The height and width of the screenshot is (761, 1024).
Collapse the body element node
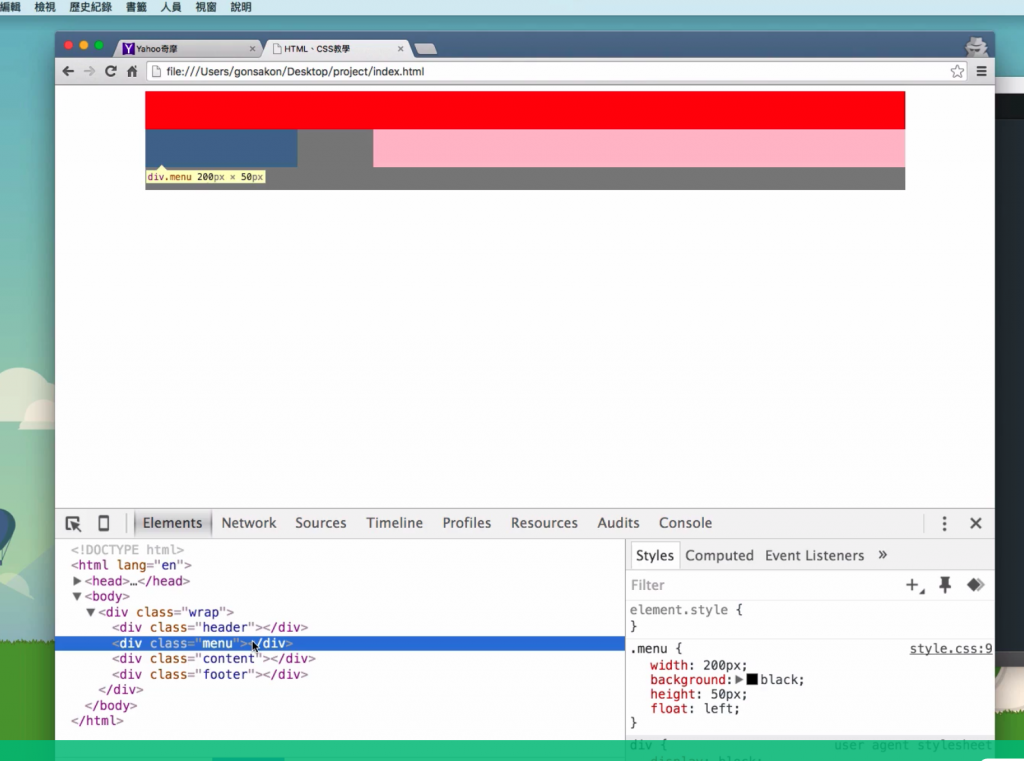coord(77,596)
